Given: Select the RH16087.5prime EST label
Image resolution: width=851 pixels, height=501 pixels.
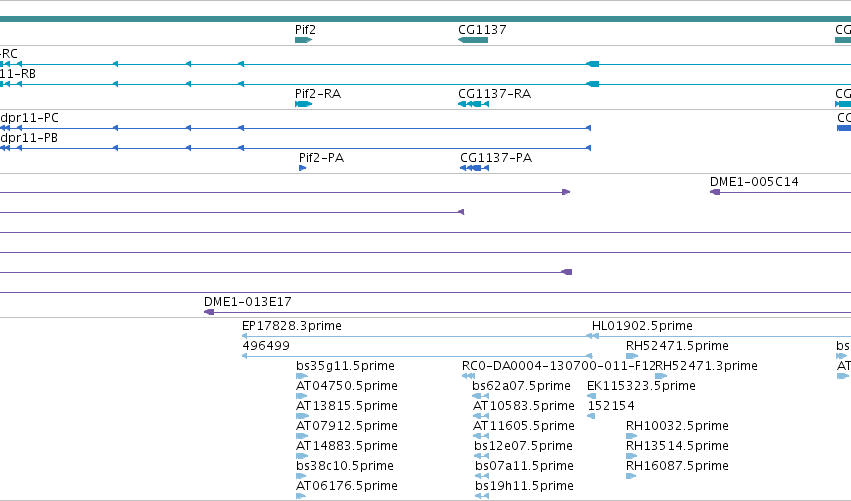Looking at the screenshot, I should pyautogui.click(x=677, y=466).
